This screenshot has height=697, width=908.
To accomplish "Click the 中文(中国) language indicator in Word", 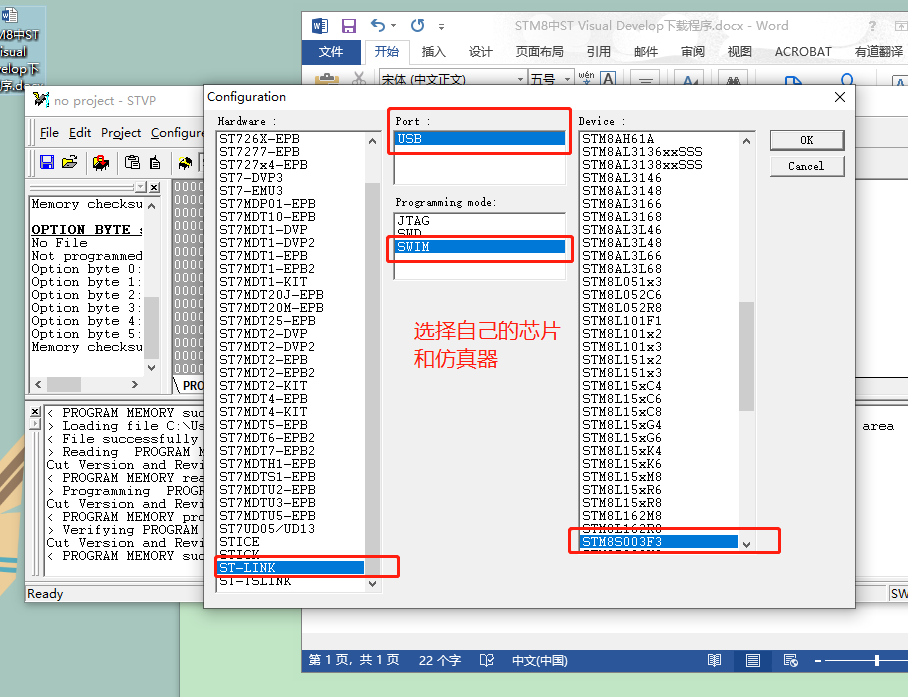I will 540,661.
